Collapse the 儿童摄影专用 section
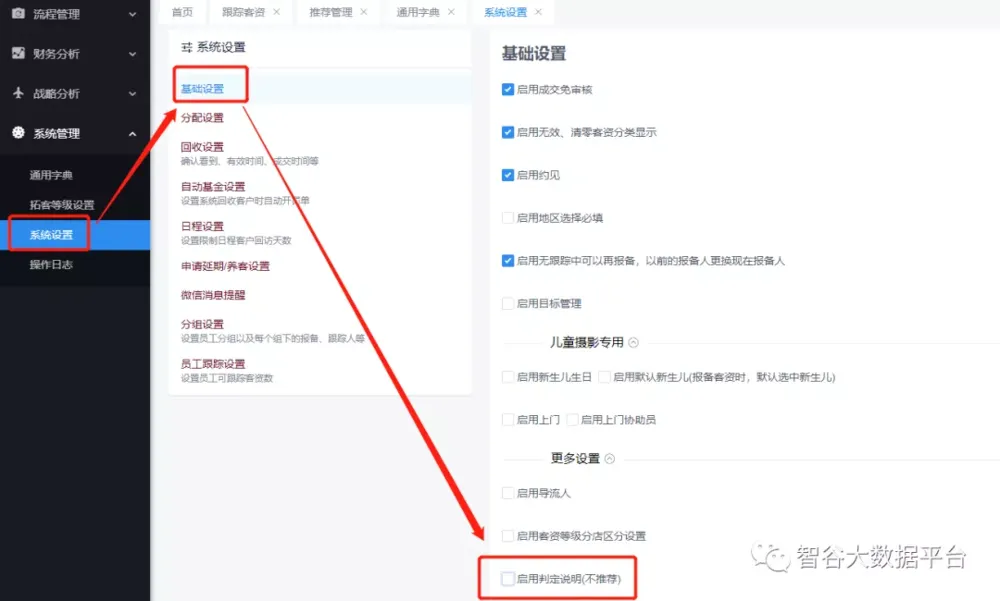The height and width of the screenshot is (601, 1000). tap(633, 342)
